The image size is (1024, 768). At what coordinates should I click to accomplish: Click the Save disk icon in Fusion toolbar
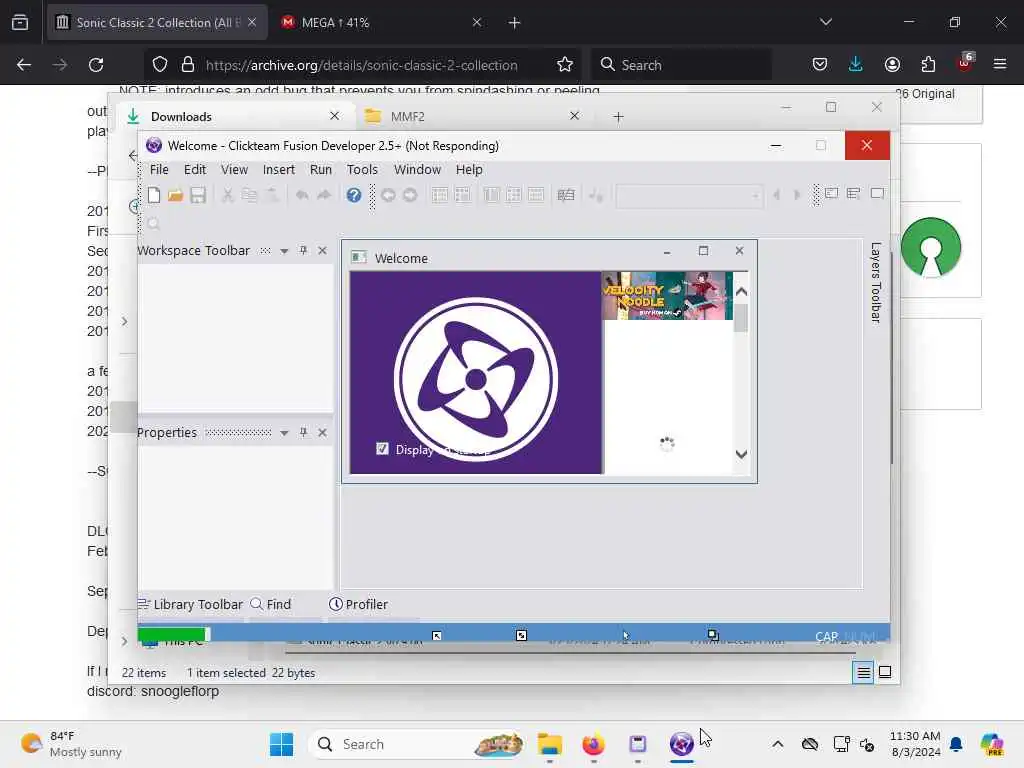point(198,195)
